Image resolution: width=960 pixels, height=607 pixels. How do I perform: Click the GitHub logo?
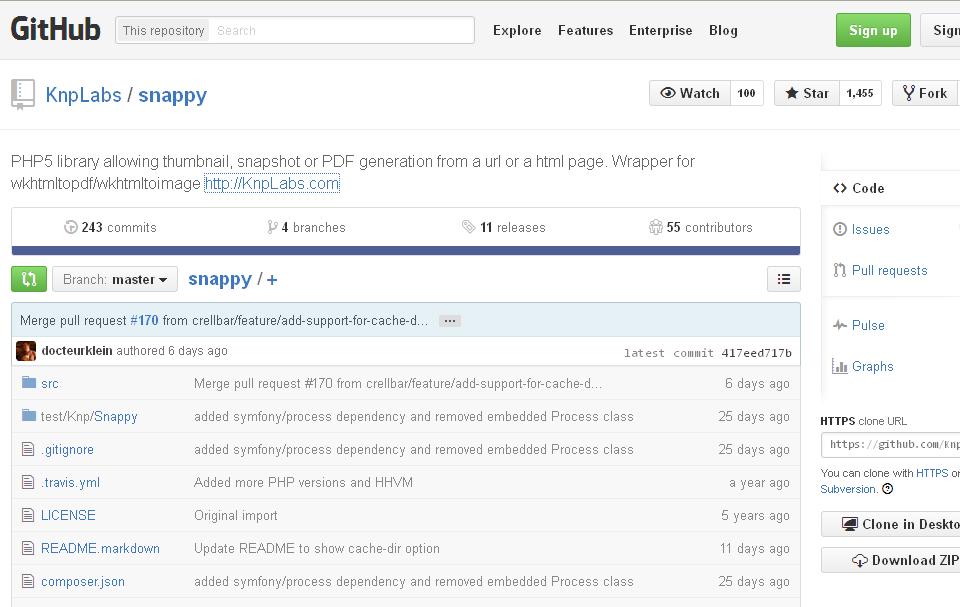tap(55, 29)
